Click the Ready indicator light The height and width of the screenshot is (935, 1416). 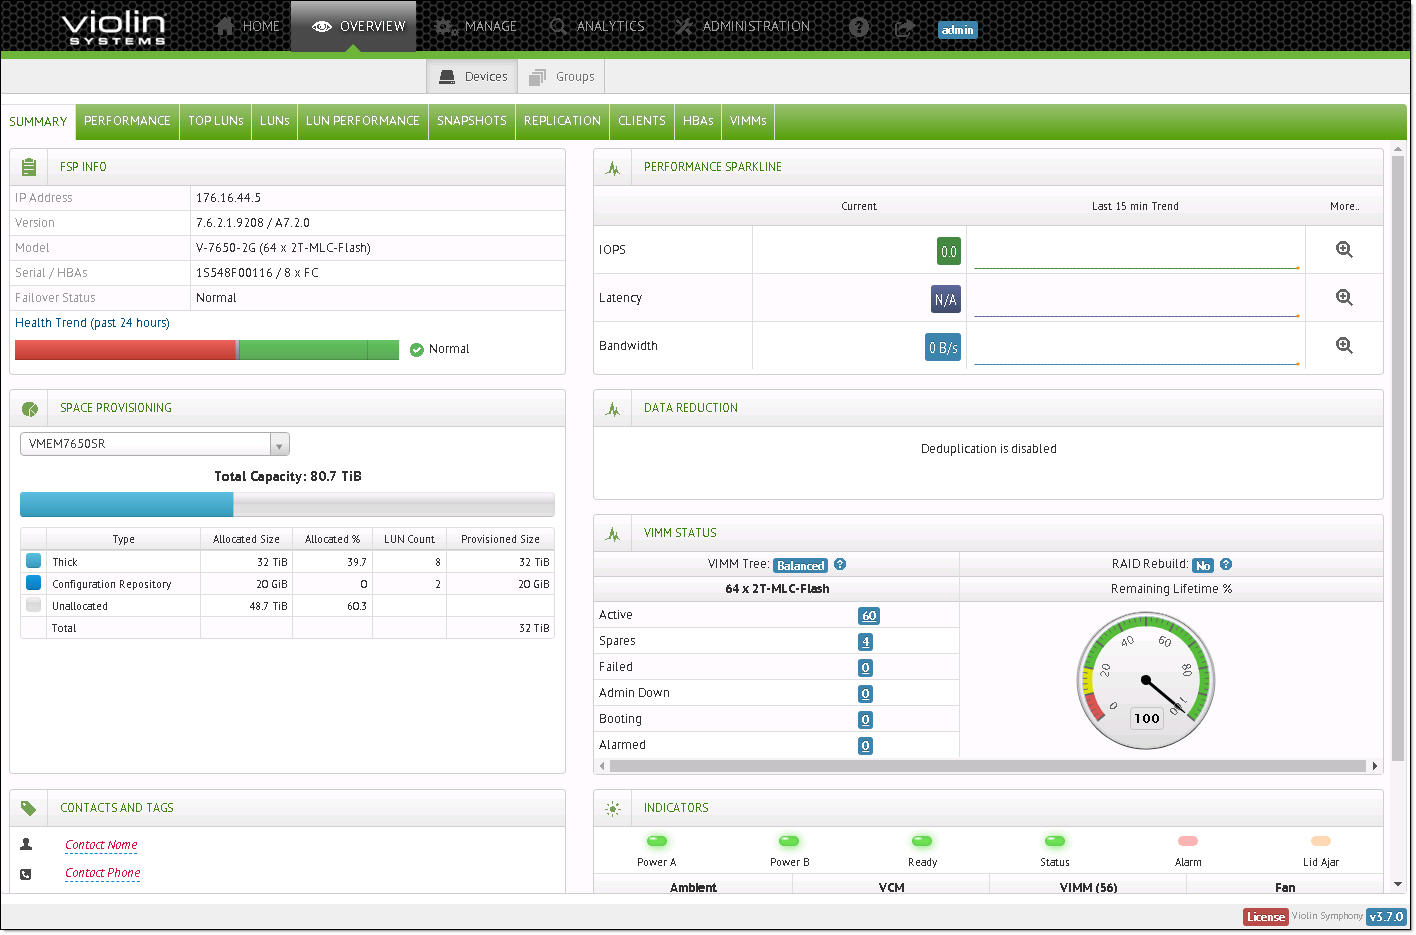(x=922, y=841)
